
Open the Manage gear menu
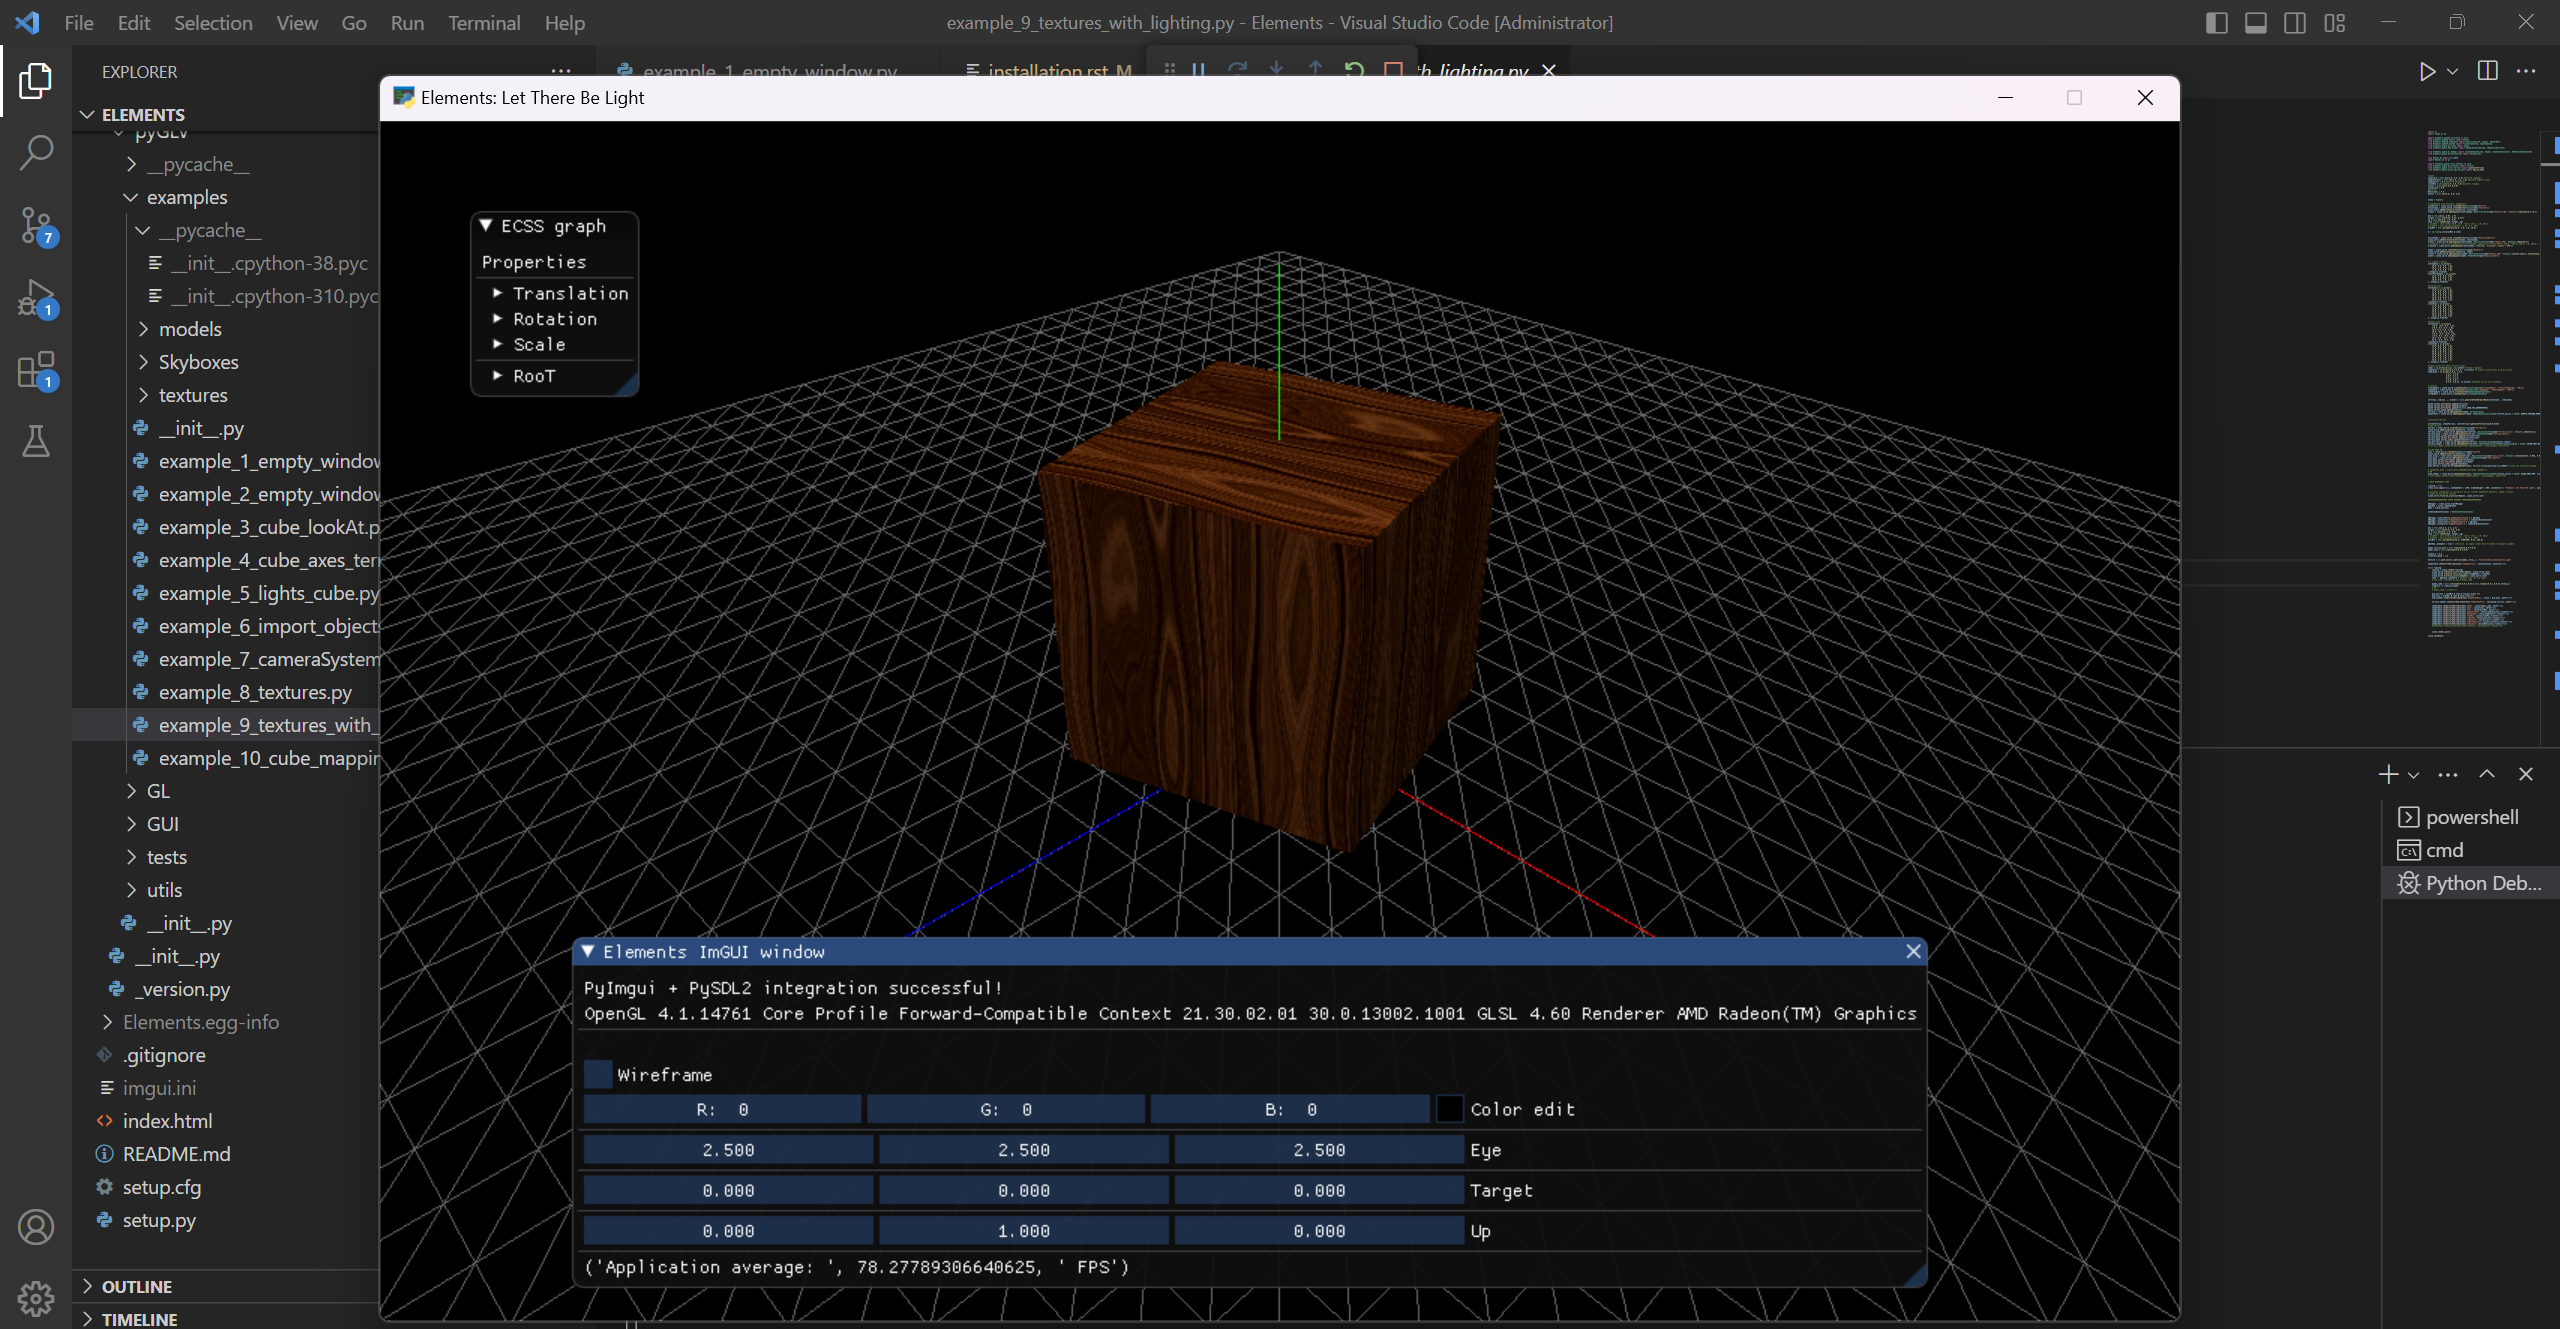coord(36,1298)
